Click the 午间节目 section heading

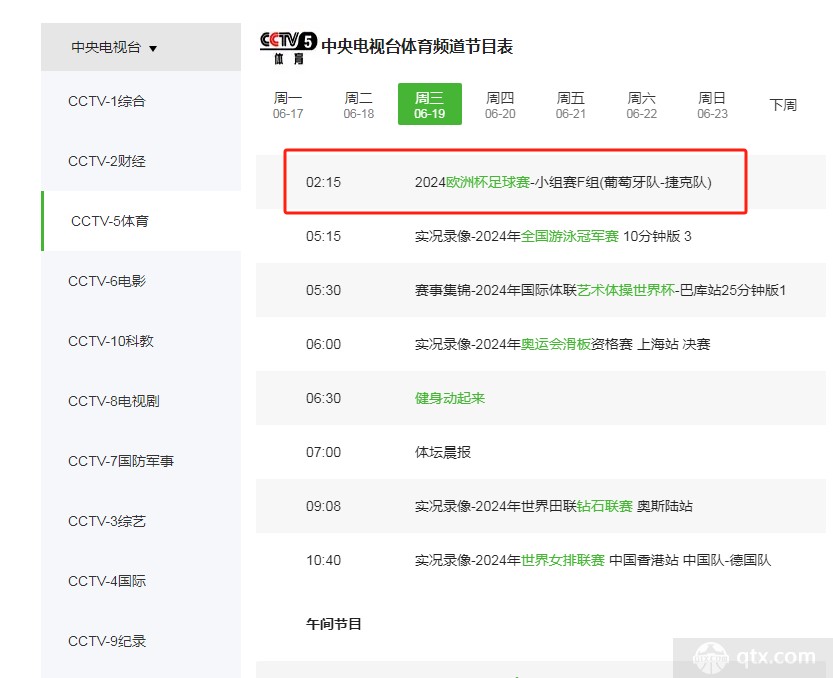(334, 624)
